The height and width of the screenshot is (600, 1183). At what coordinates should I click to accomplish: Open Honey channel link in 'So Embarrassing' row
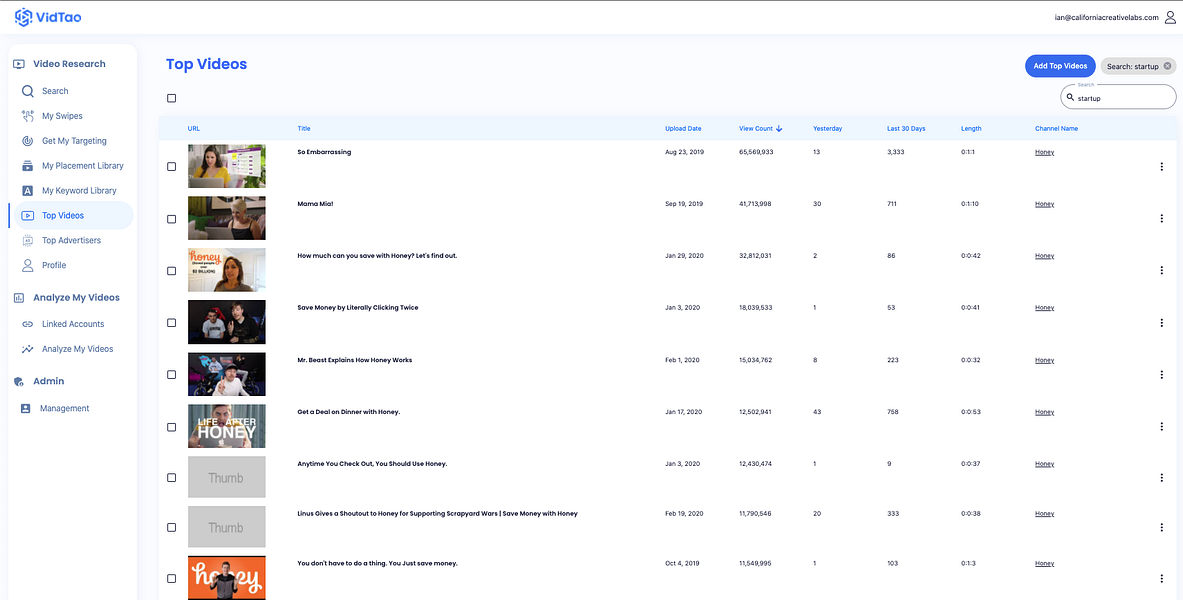[1044, 152]
